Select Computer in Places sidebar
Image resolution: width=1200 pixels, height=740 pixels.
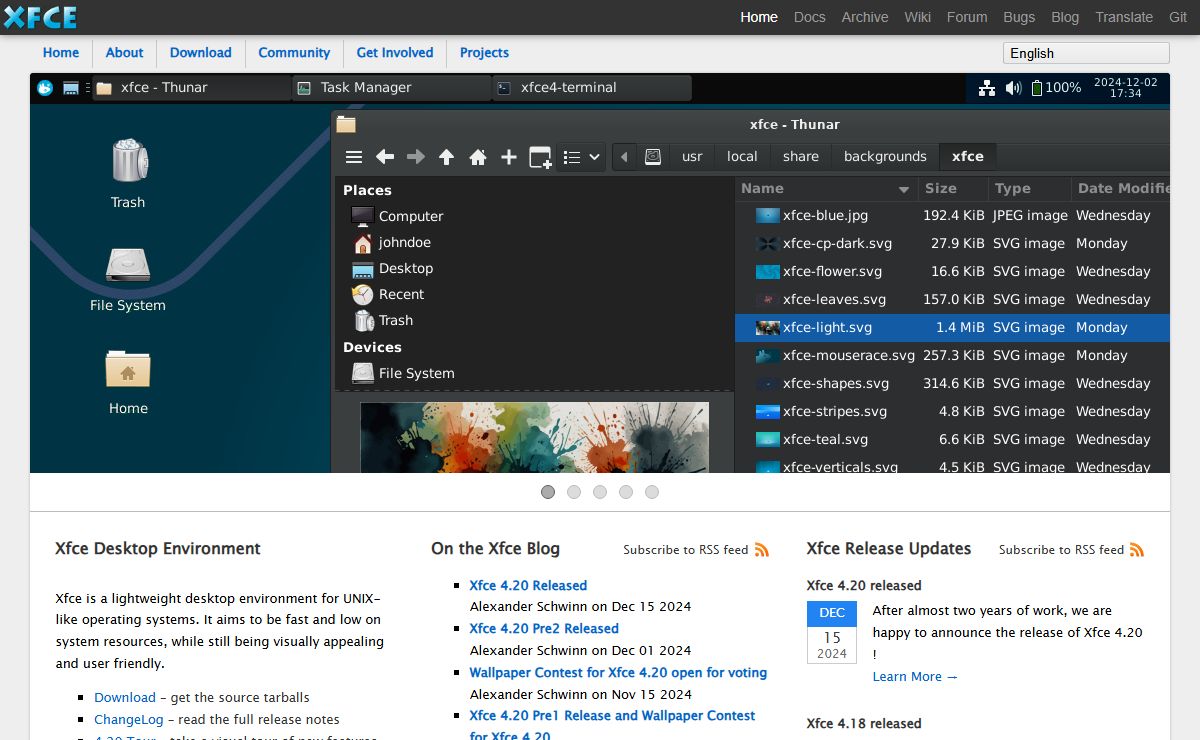397,216
